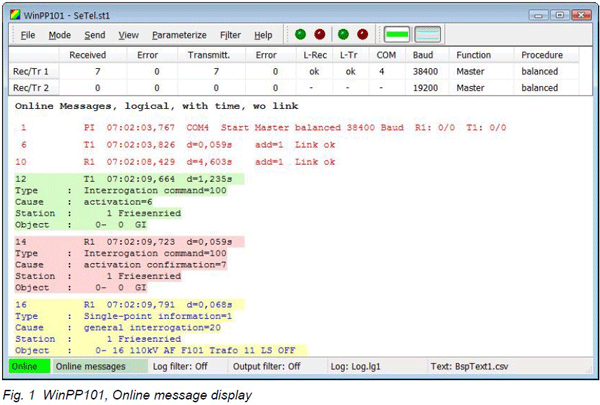Click message 14 R1 header at 07:02:09,723
The height and width of the screenshot is (405, 600).
coord(129,242)
